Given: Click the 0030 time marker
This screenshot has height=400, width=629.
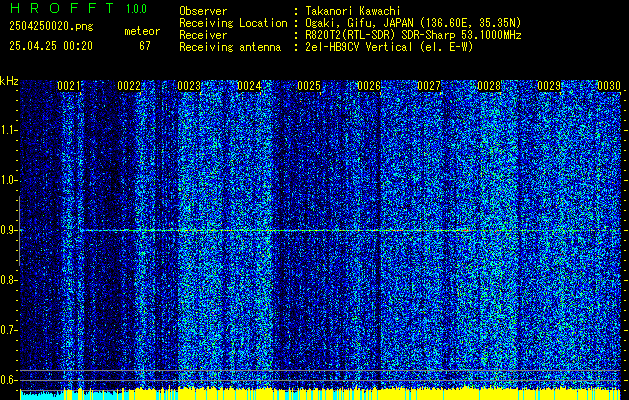Looking at the screenshot, I should 609,86.
